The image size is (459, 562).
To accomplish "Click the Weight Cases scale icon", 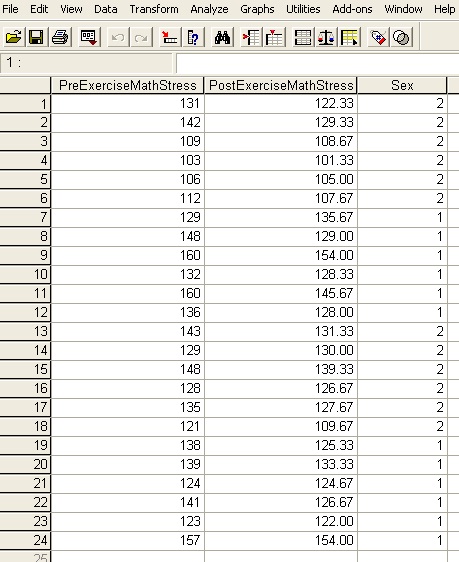I will 326,37.
